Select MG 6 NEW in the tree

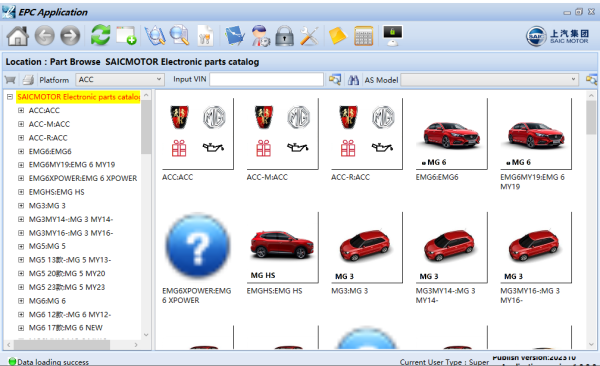pyautogui.click(x=65, y=328)
